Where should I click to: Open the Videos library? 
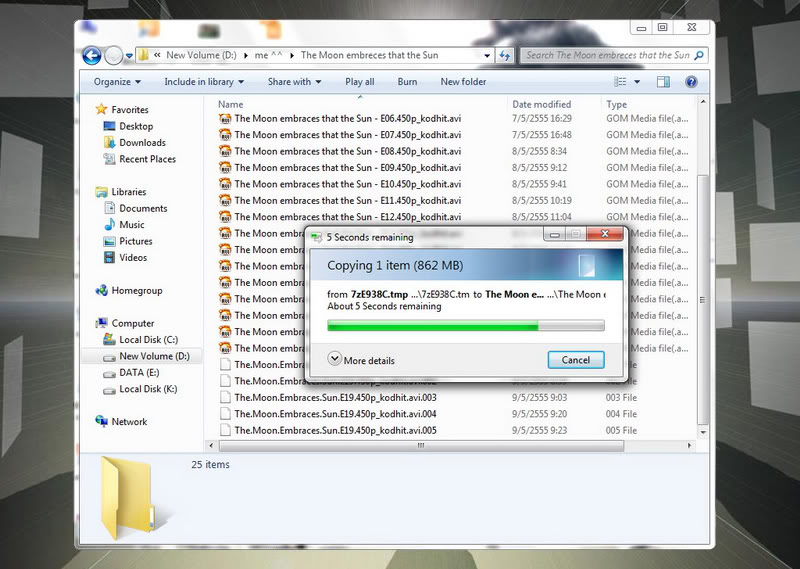coord(133,257)
